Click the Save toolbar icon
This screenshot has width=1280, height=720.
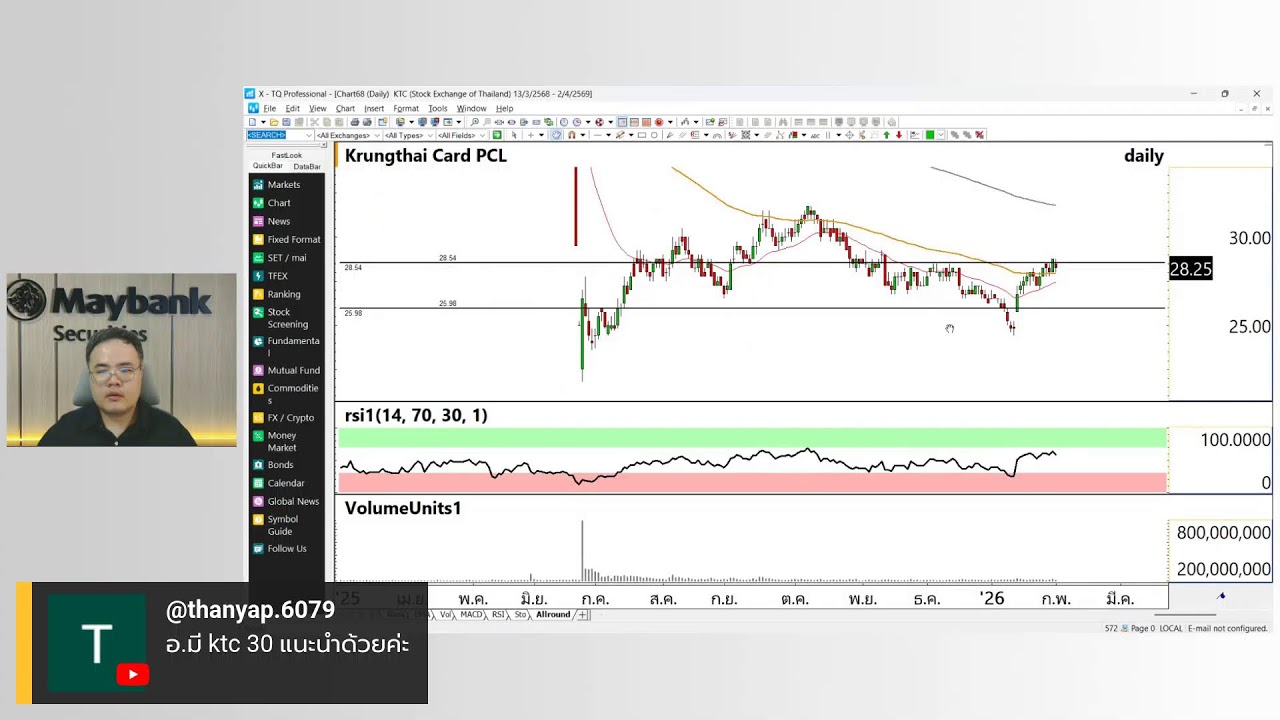pos(286,122)
